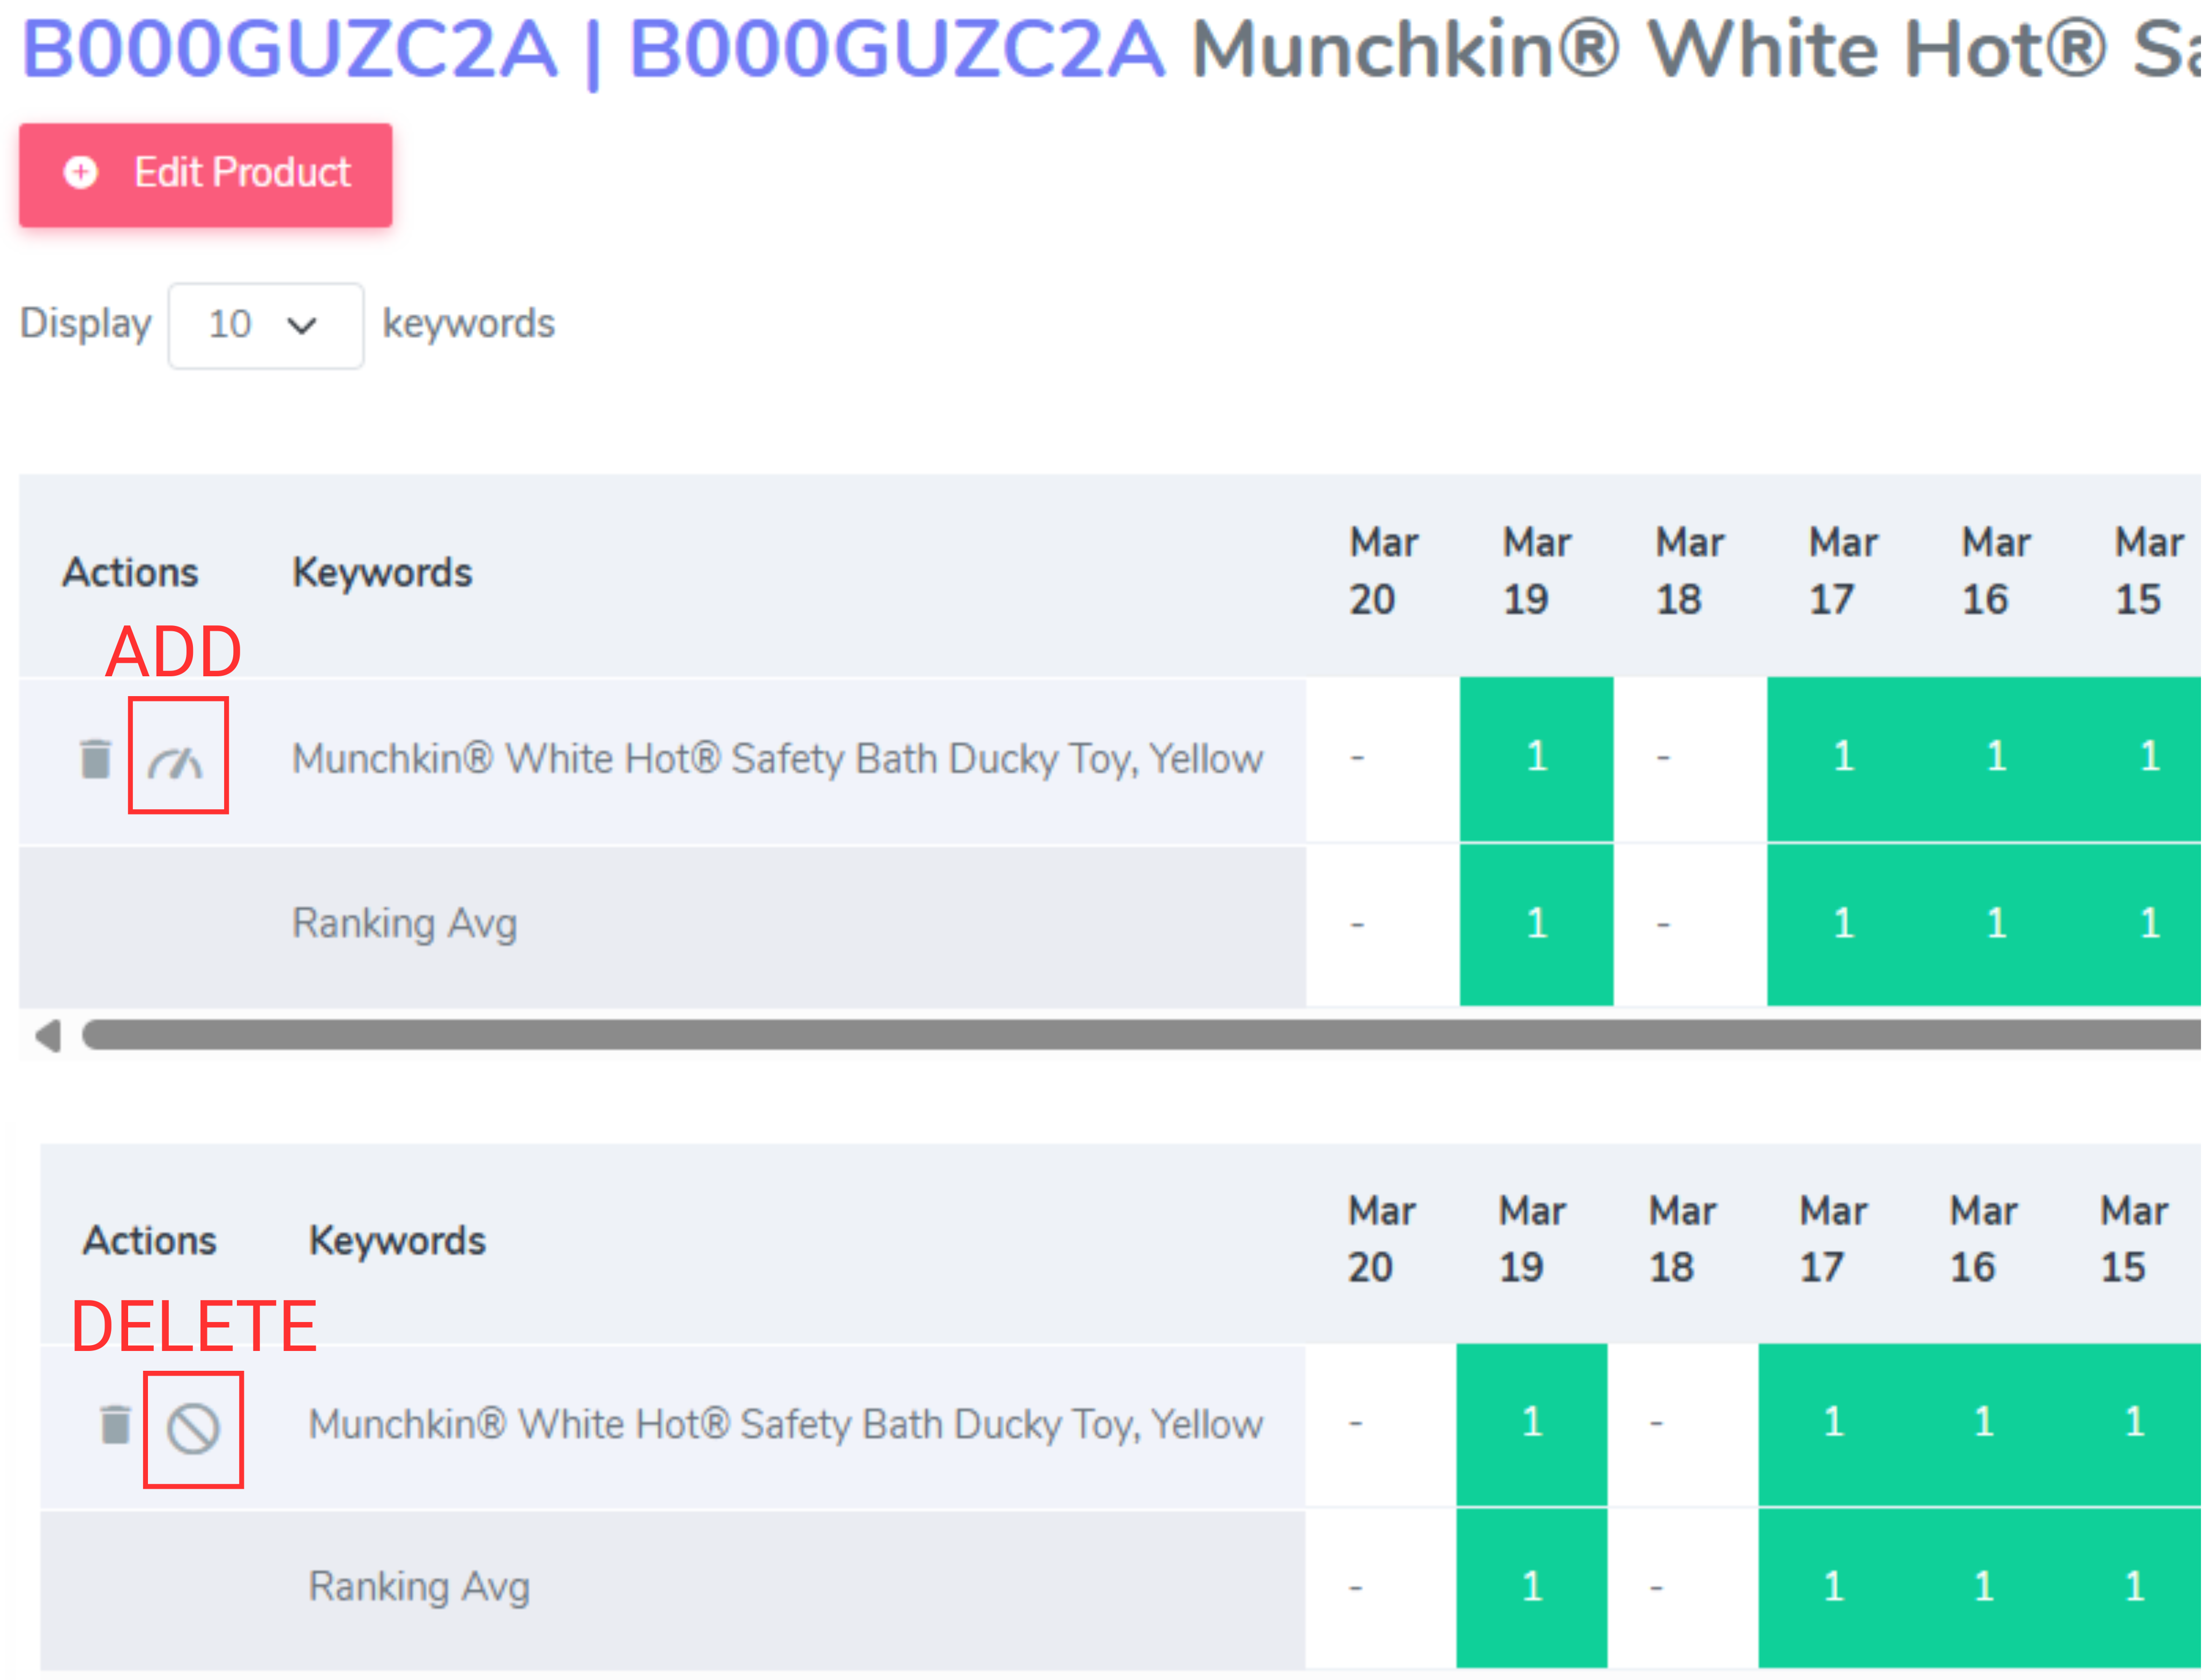This screenshot has width=2209, height=1680.
Task: Click the Keywords column header in upper table
Action: coord(382,573)
